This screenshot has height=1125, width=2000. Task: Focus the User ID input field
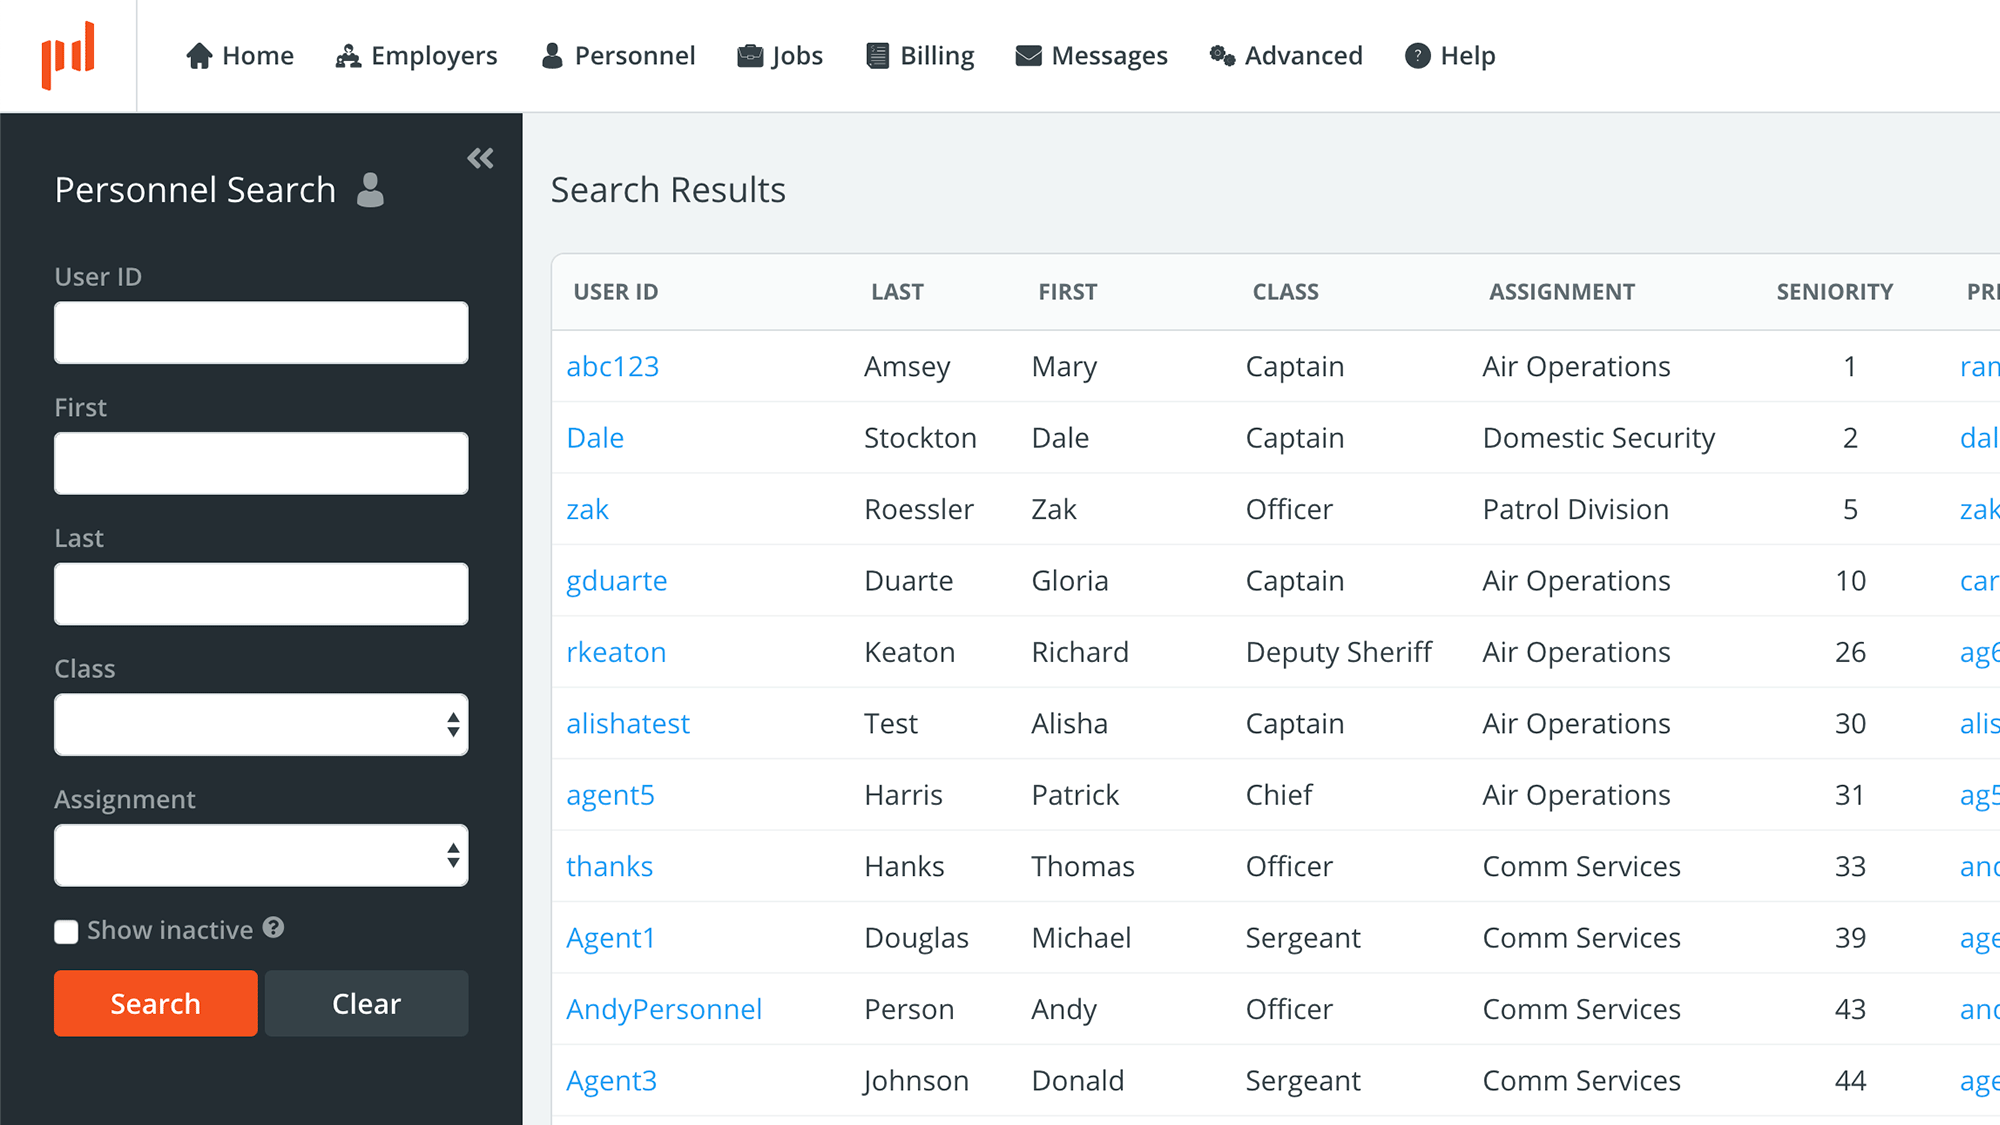(261, 332)
